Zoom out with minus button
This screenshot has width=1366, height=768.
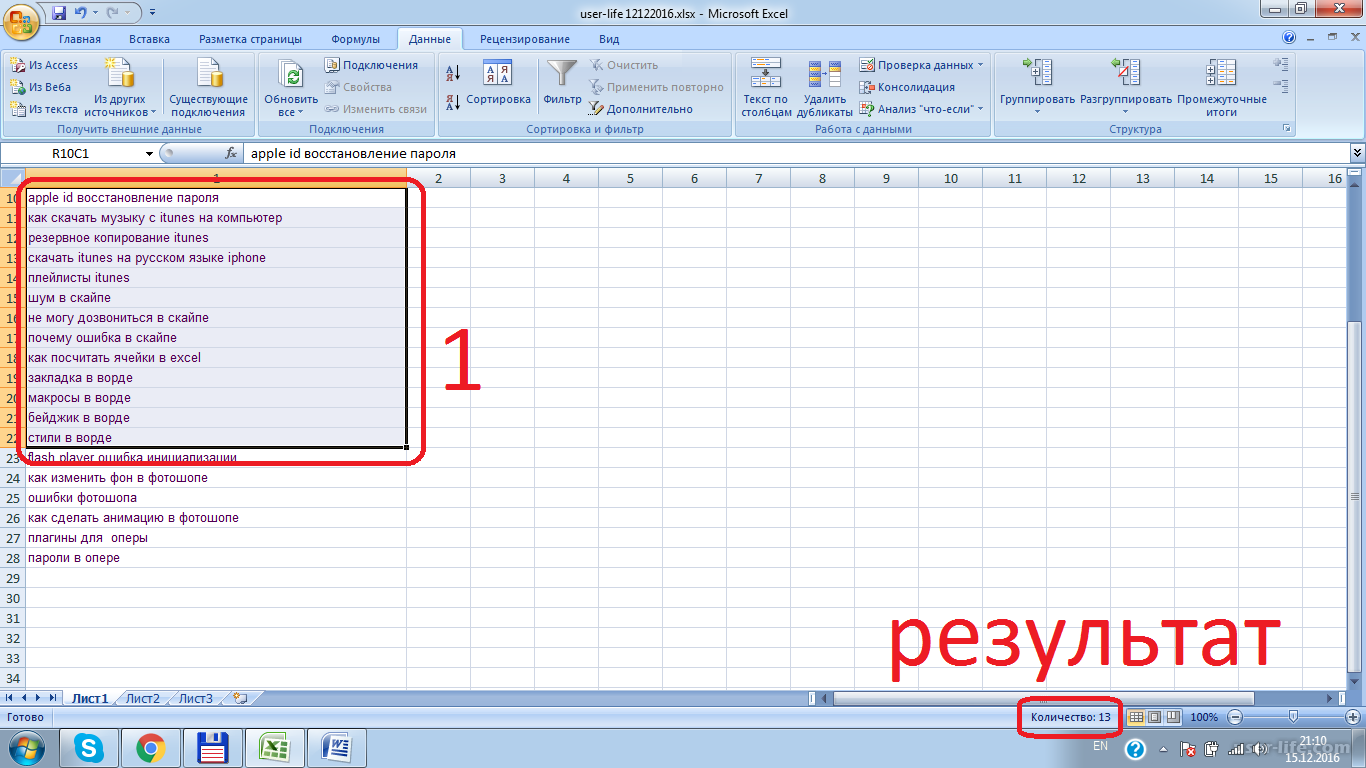[x=1235, y=717]
